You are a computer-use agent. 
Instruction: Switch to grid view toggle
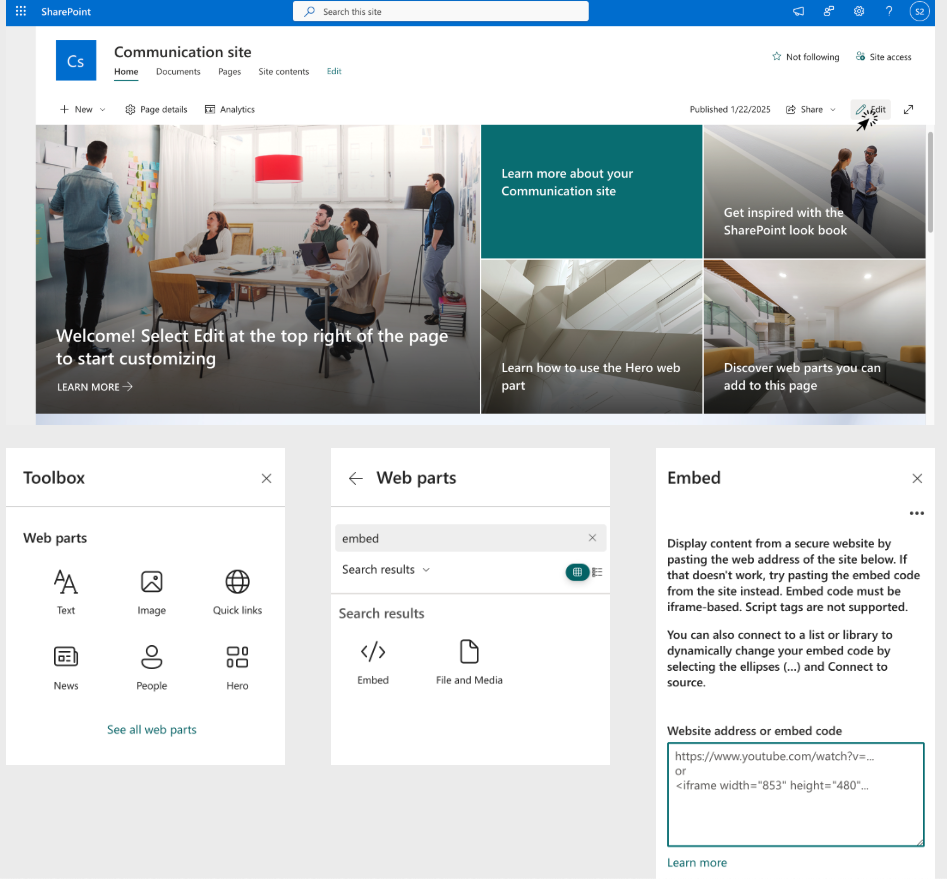point(577,572)
